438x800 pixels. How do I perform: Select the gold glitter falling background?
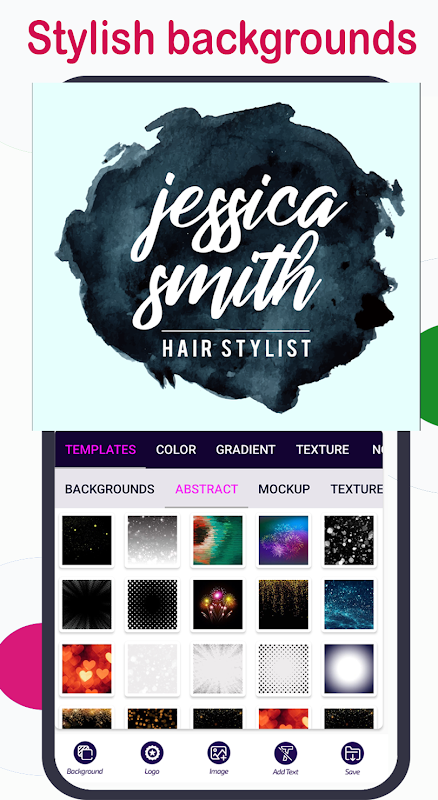coord(283,604)
